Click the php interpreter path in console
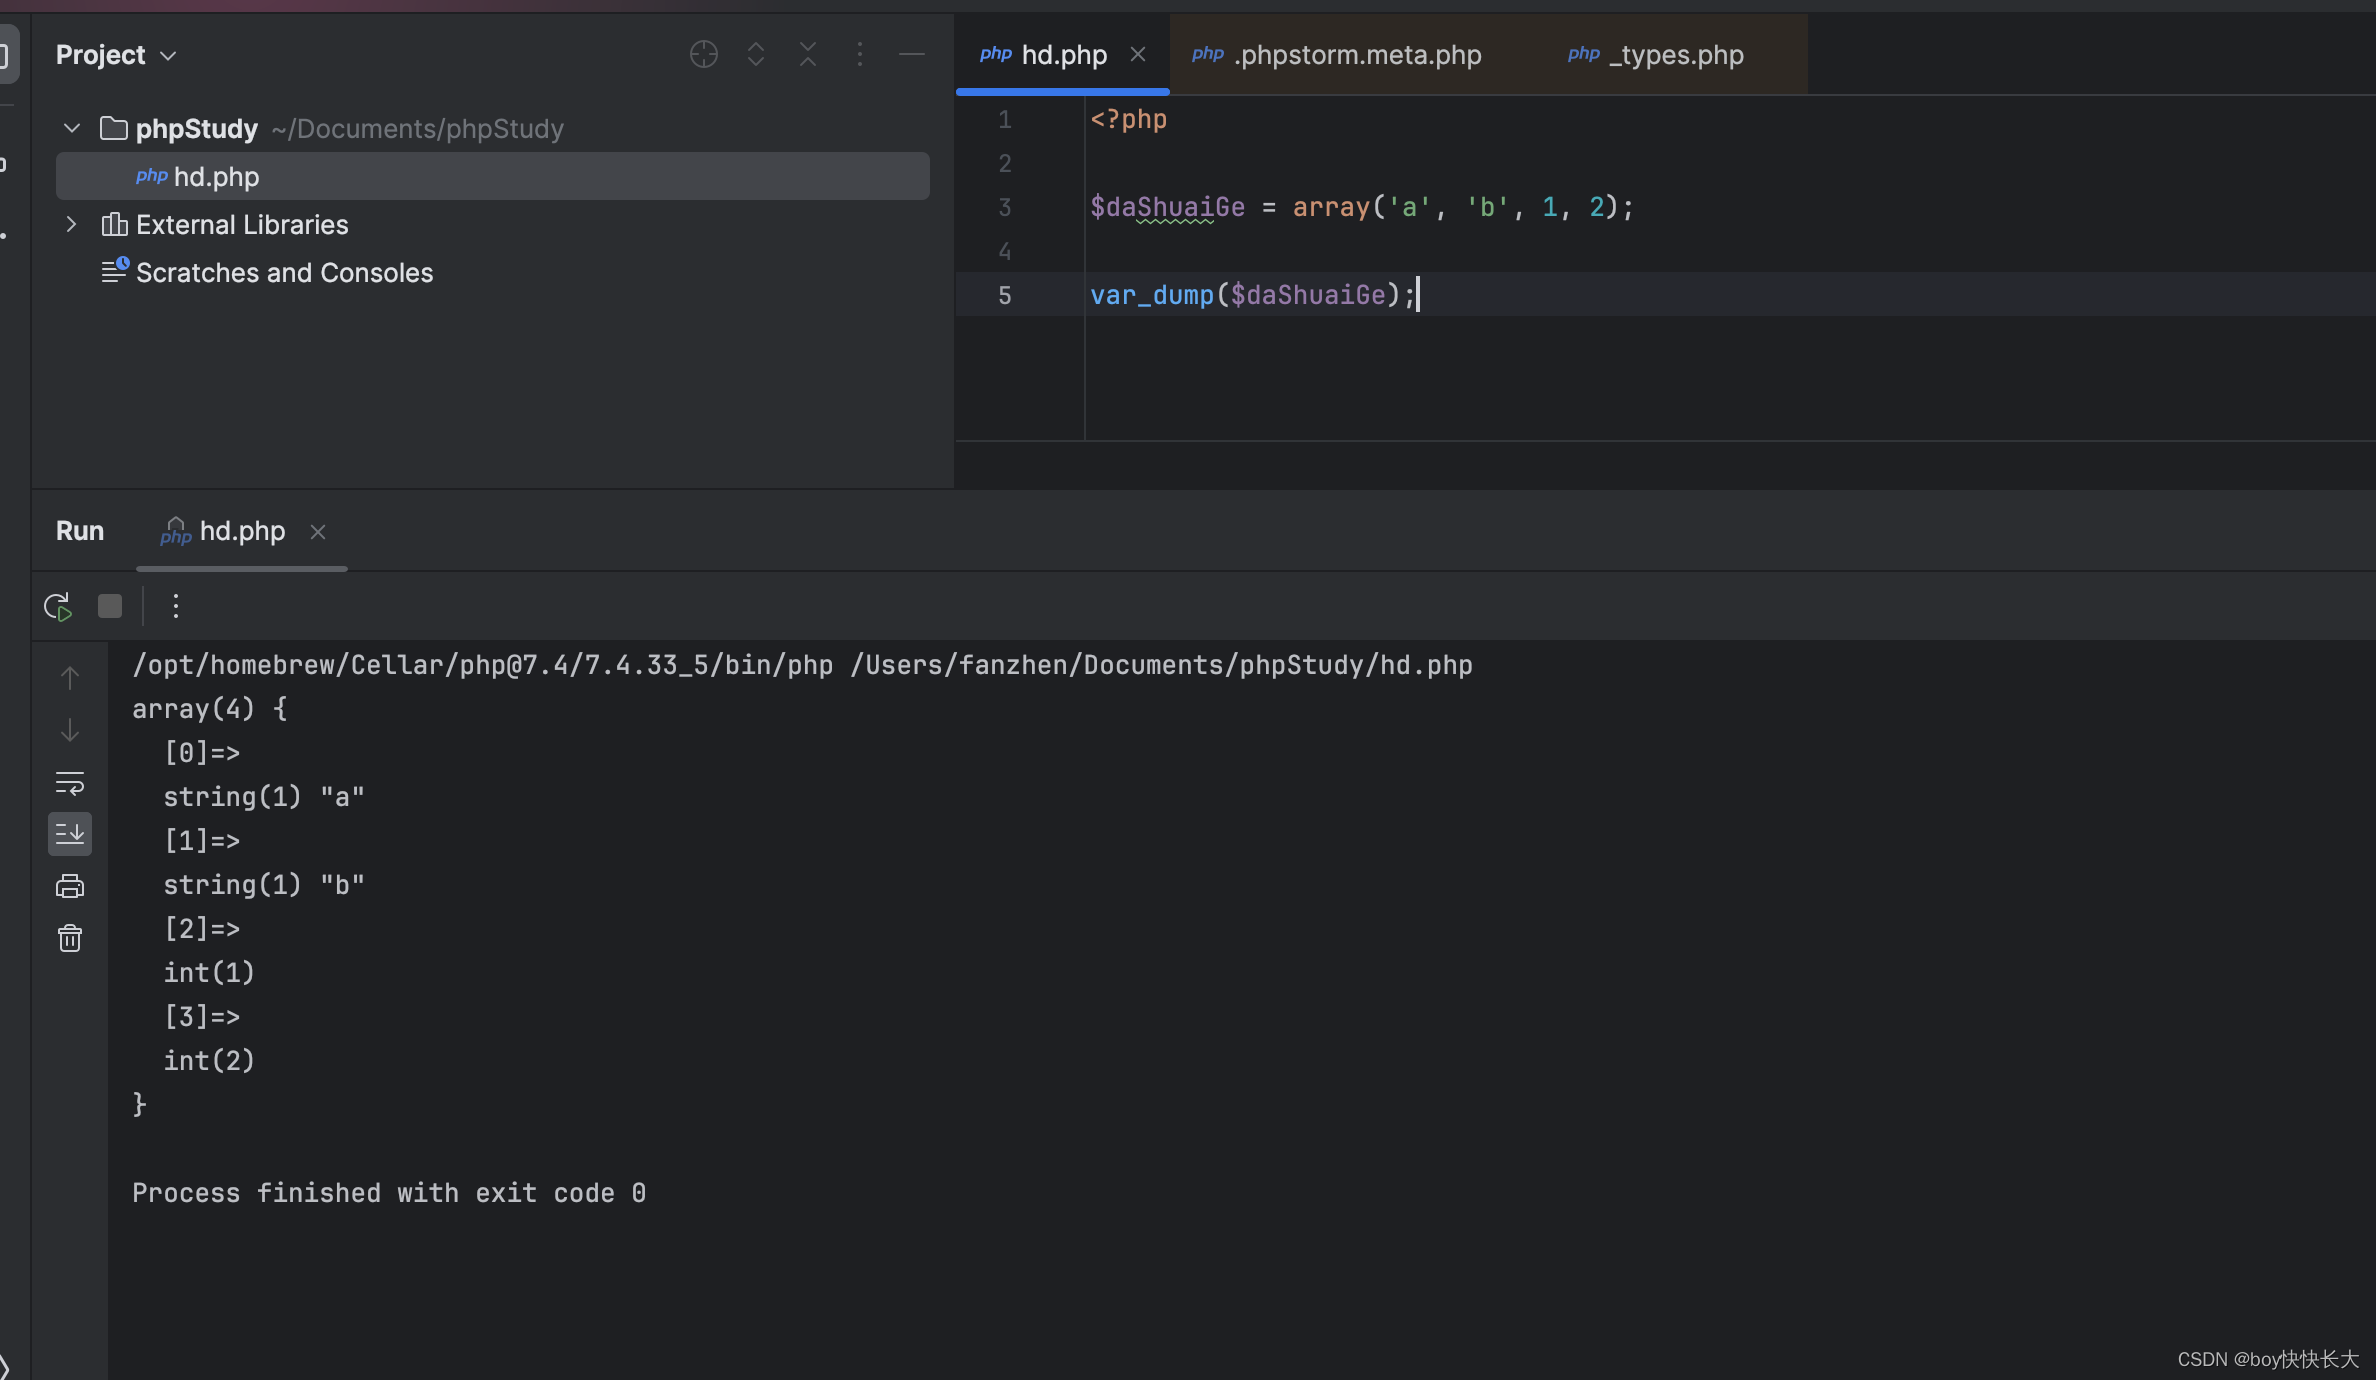Image resolution: width=2376 pixels, height=1380 pixels. coord(482,665)
